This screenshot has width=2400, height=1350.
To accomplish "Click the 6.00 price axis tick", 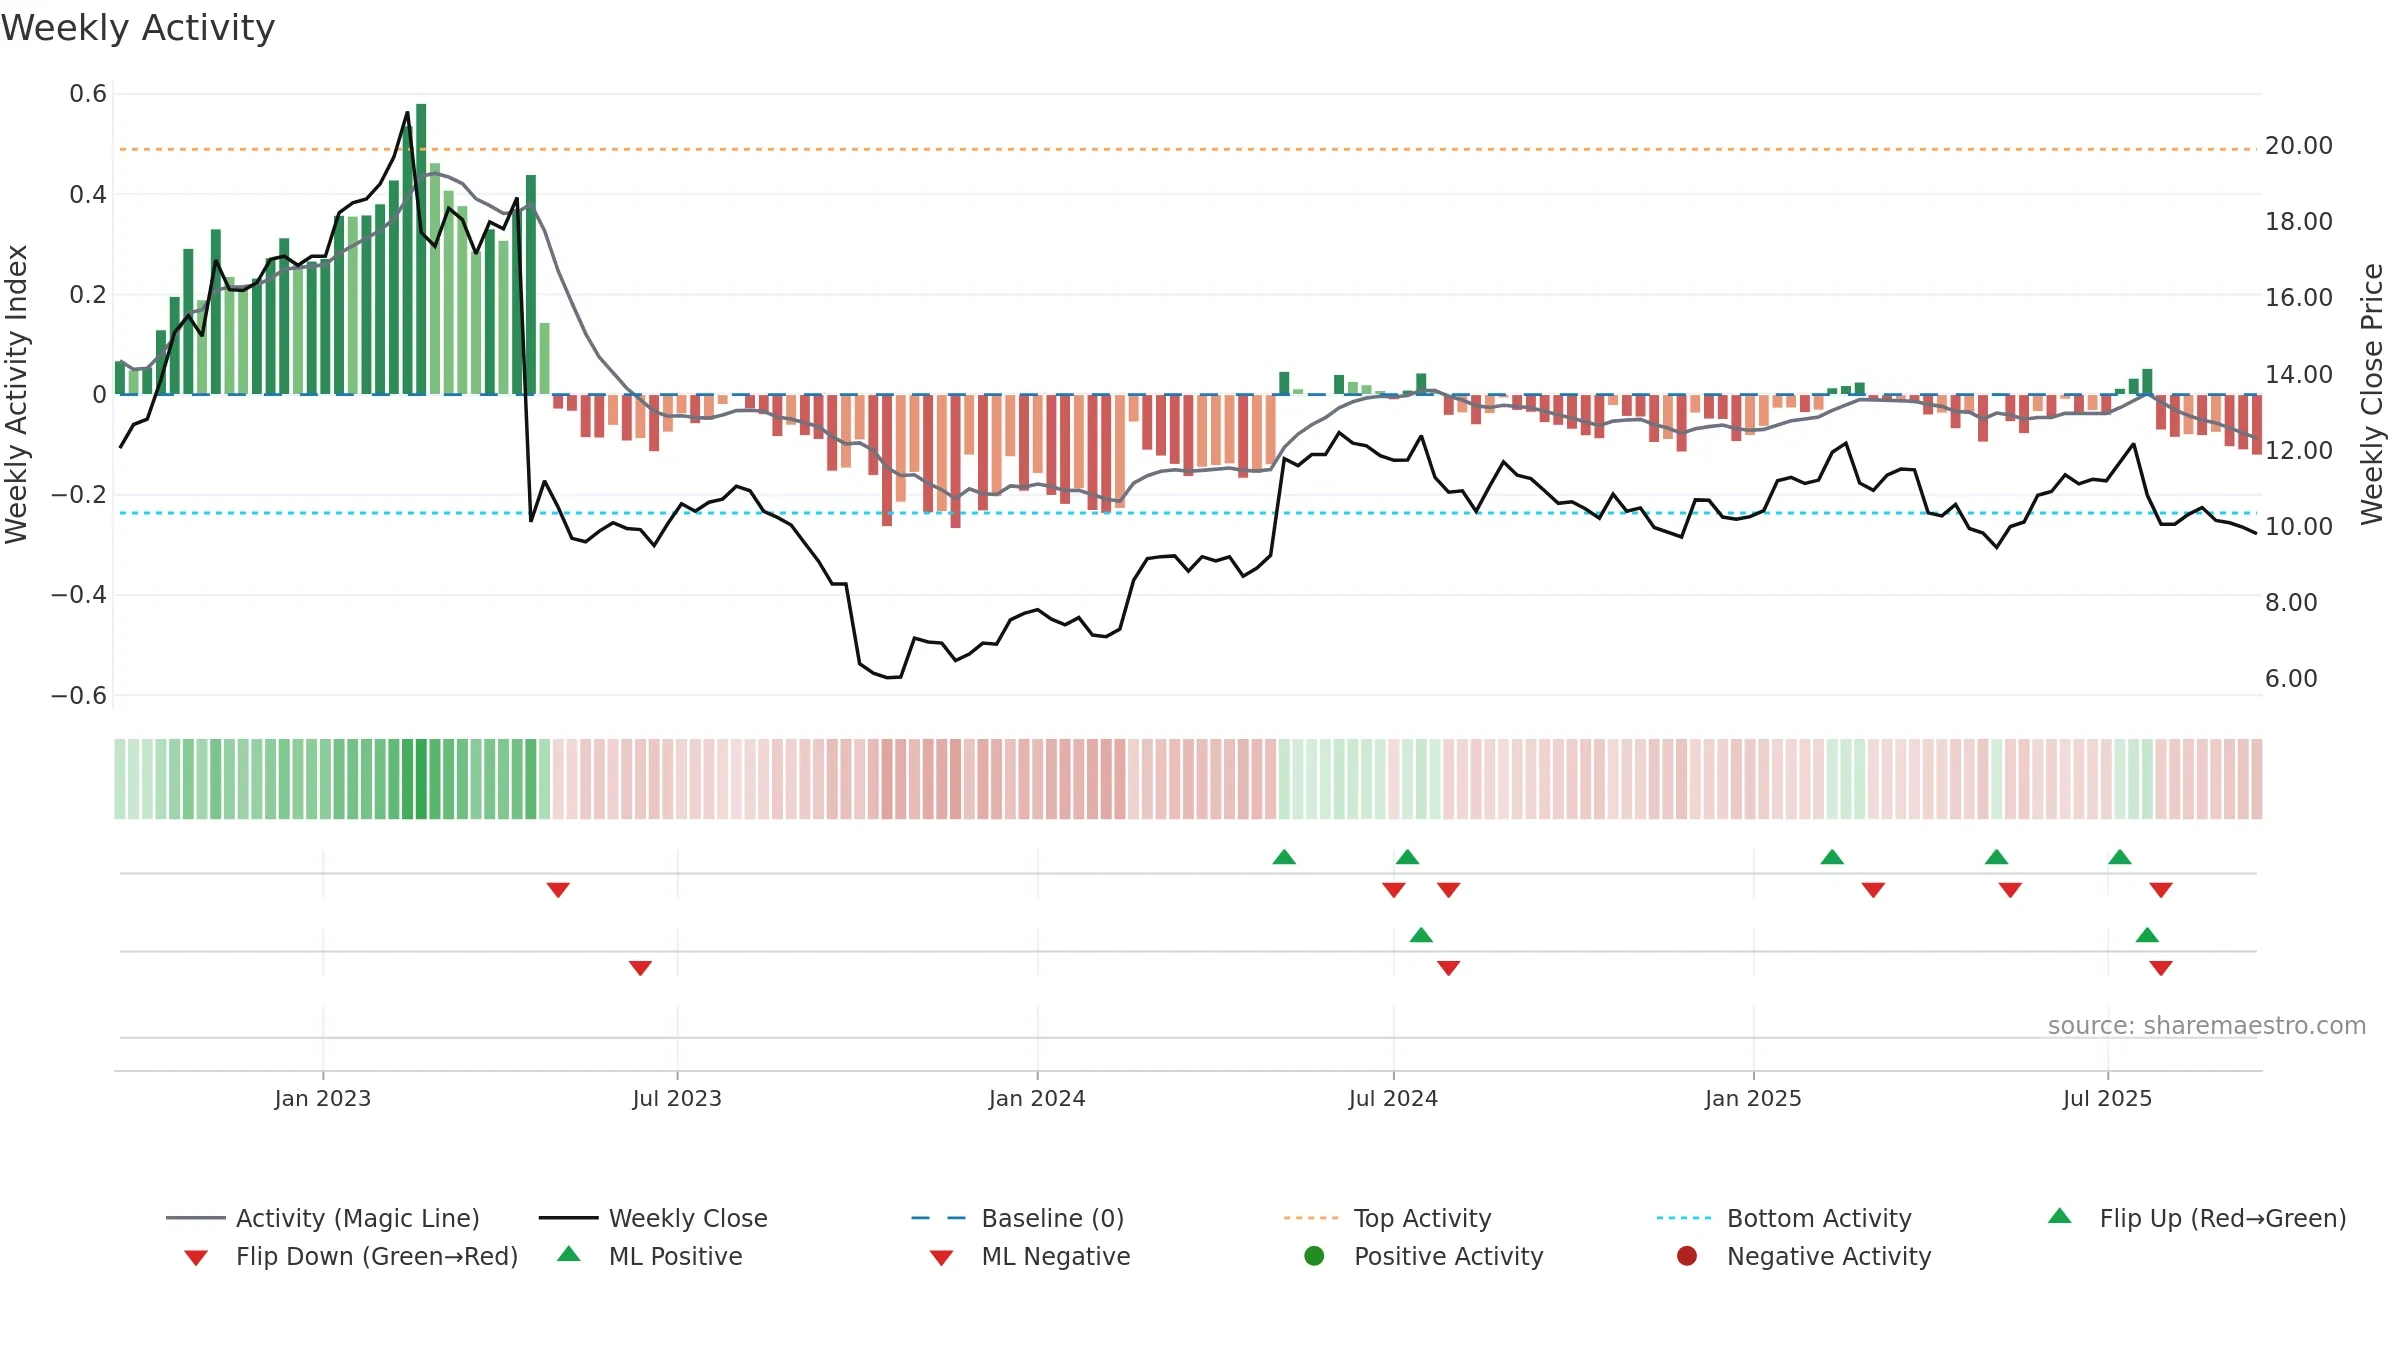I will 2291,678.
